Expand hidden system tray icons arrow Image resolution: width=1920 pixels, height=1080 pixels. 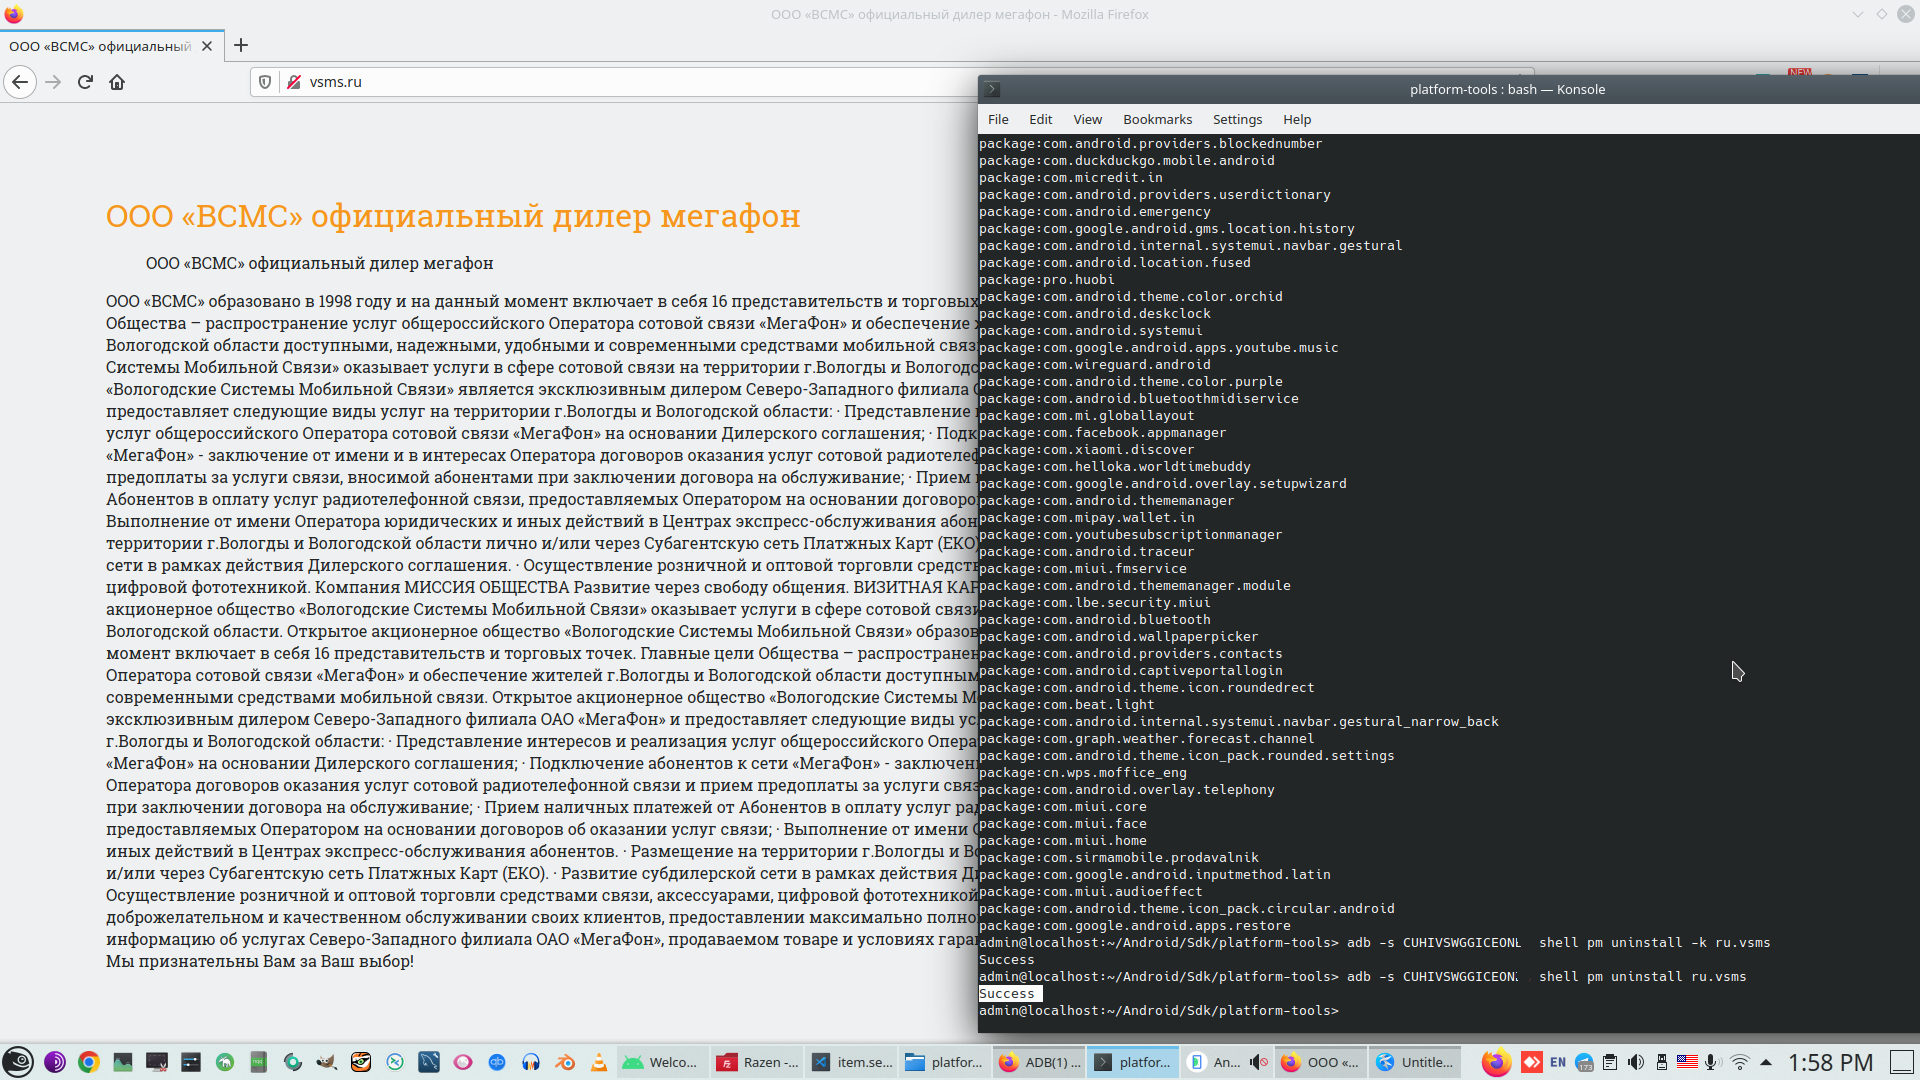click(x=1766, y=1062)
